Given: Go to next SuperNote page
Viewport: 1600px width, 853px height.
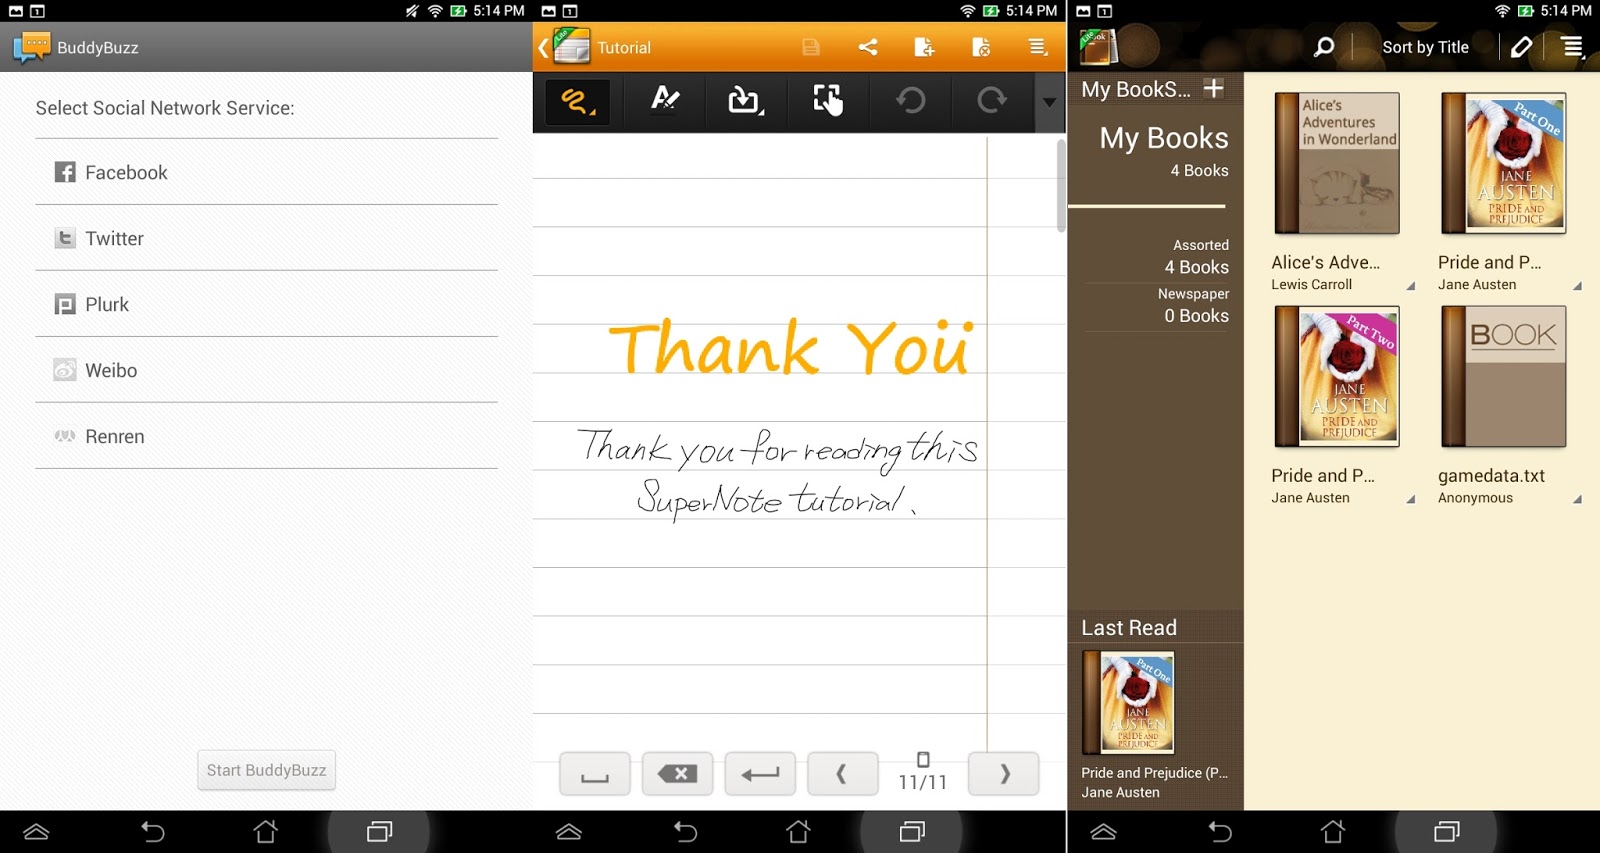Looking at the screenshot, I should click(x=1004, y=774).
